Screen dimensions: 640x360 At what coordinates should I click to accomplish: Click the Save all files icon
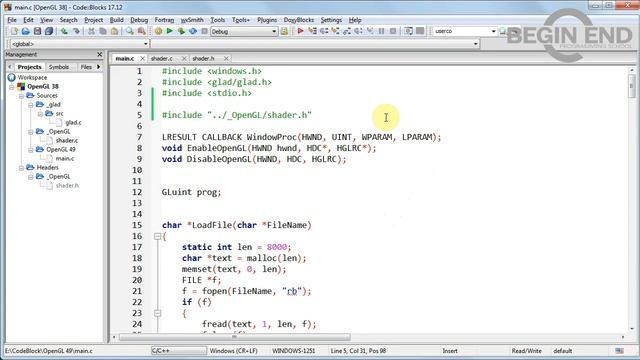coord(49,31)
